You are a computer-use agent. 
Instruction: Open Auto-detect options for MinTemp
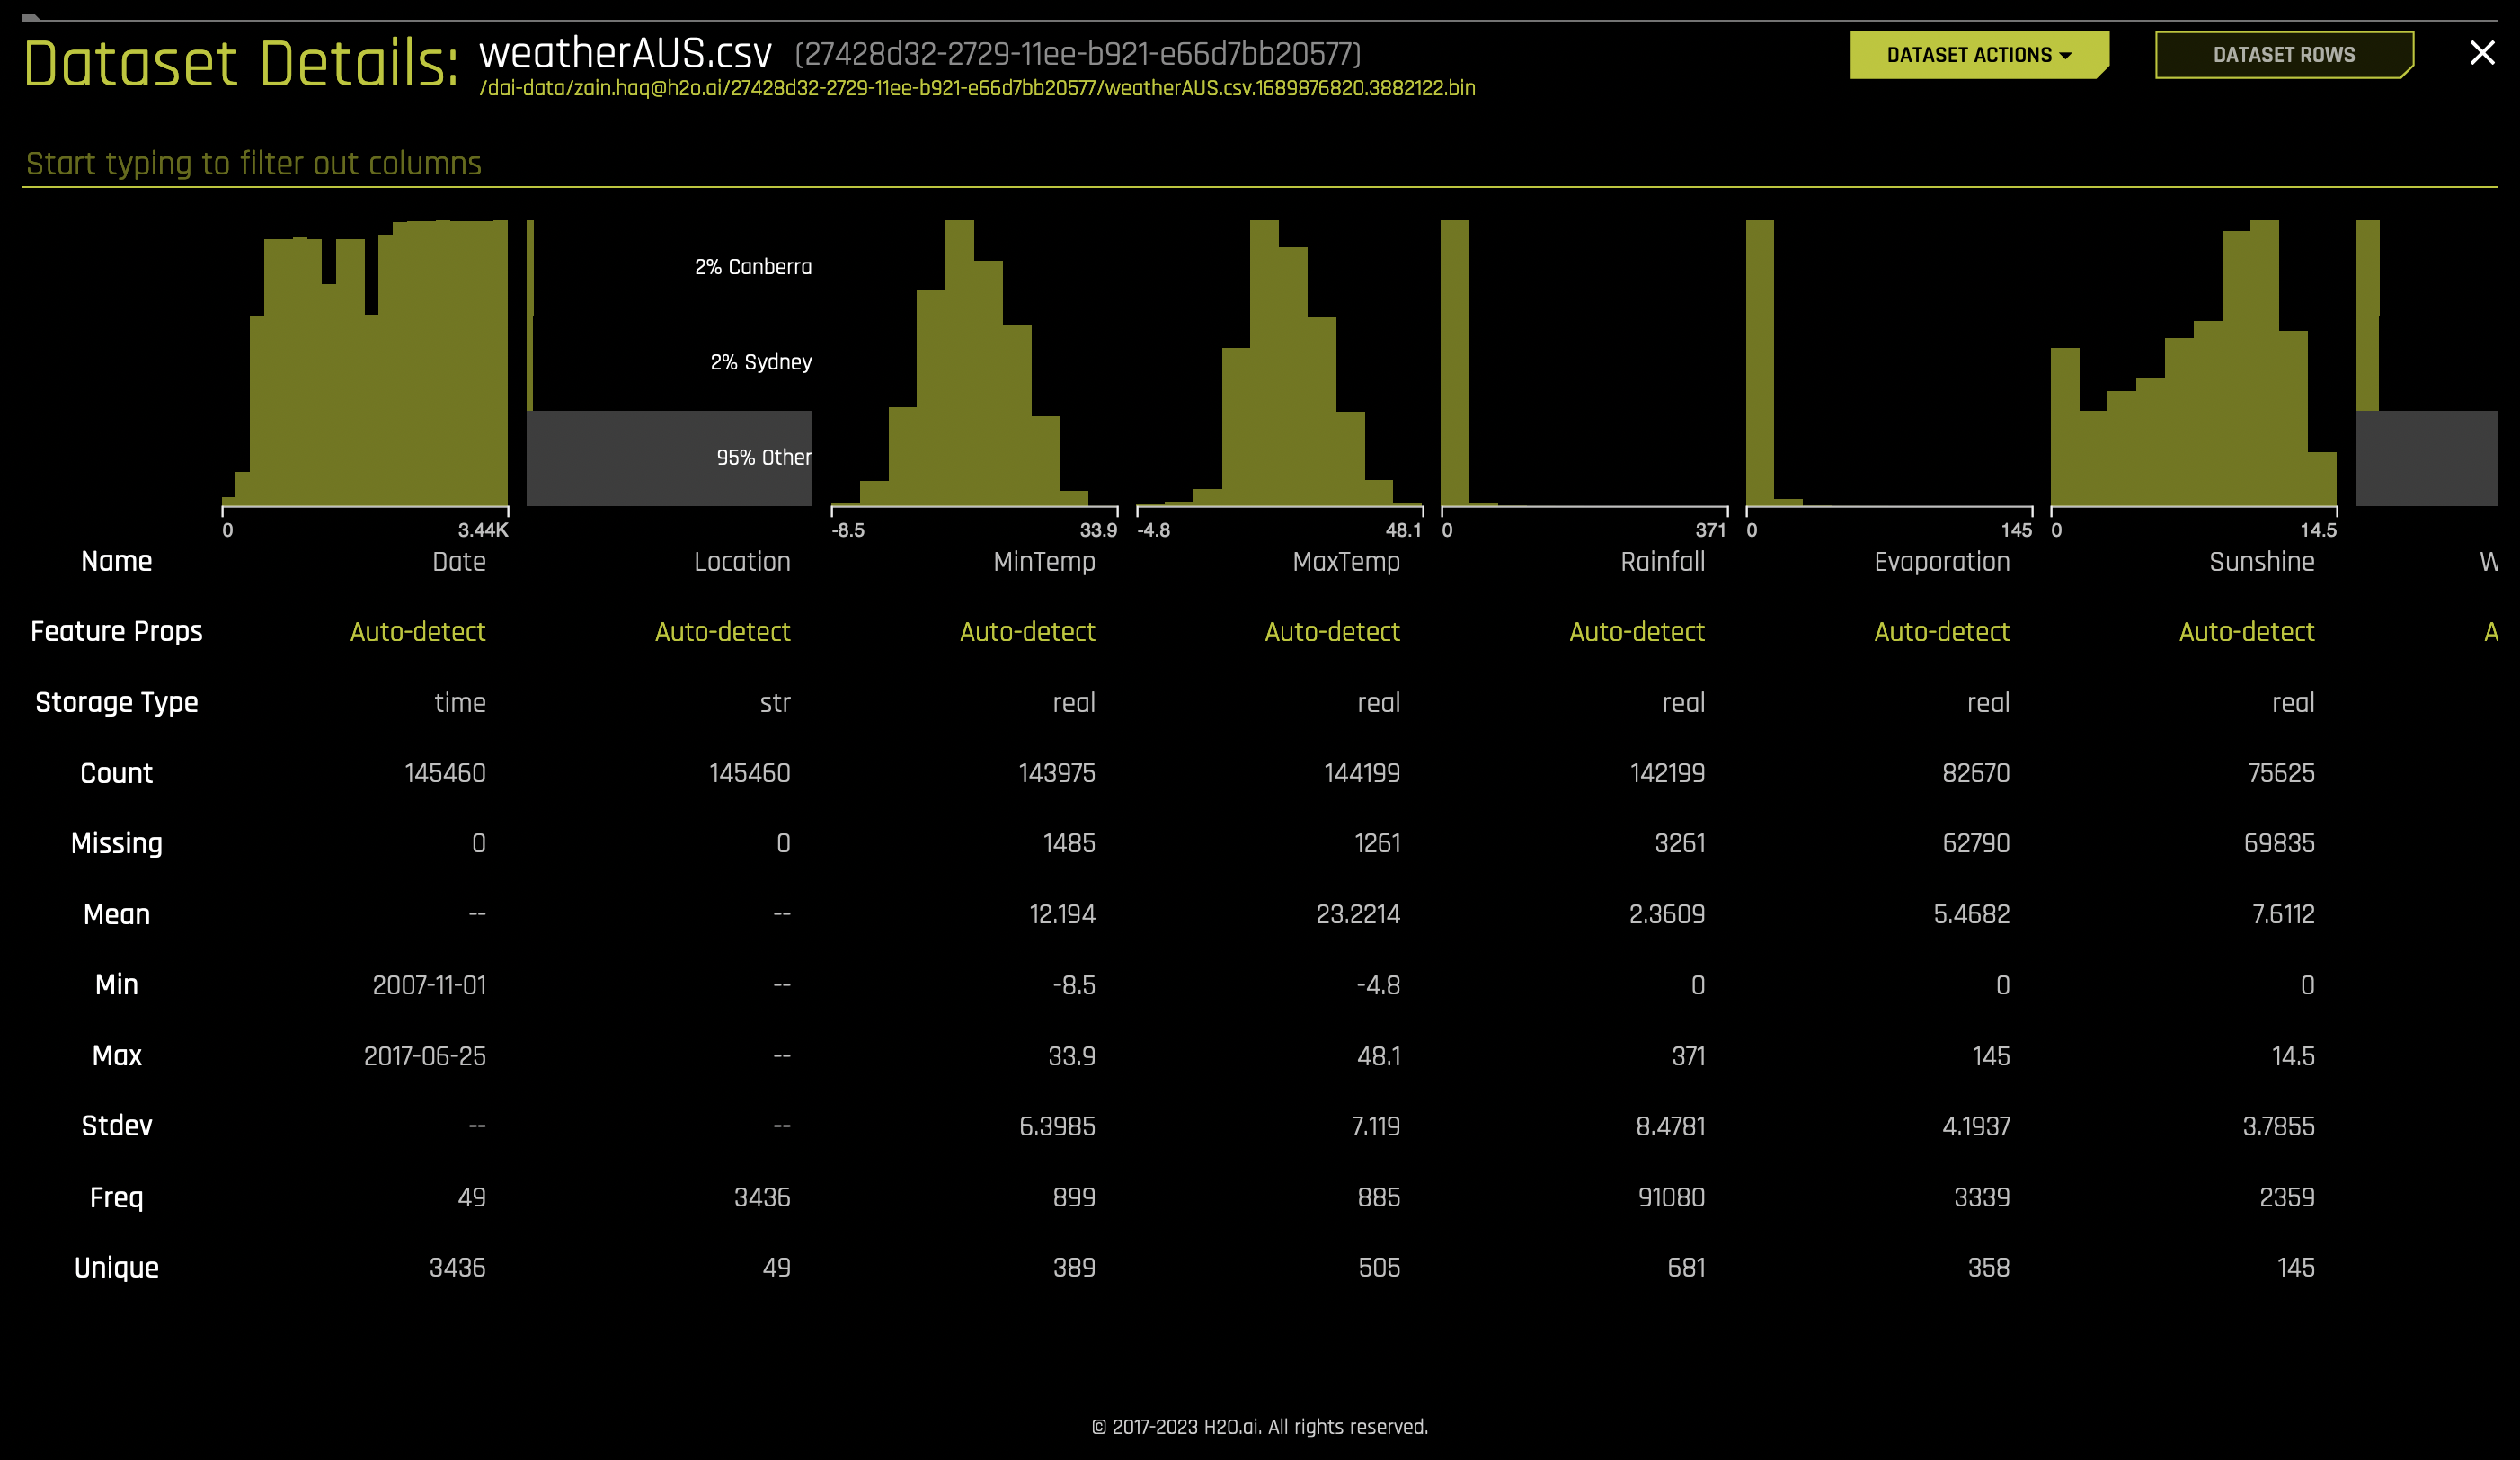click(x=1027, y=631)
